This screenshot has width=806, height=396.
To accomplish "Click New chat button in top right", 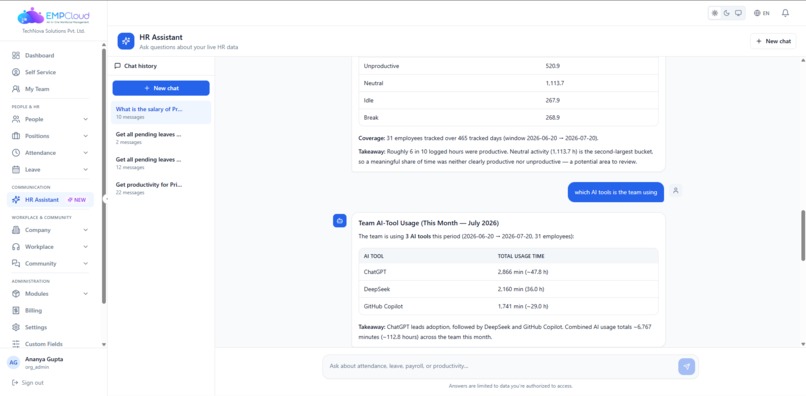I will 773,41.
